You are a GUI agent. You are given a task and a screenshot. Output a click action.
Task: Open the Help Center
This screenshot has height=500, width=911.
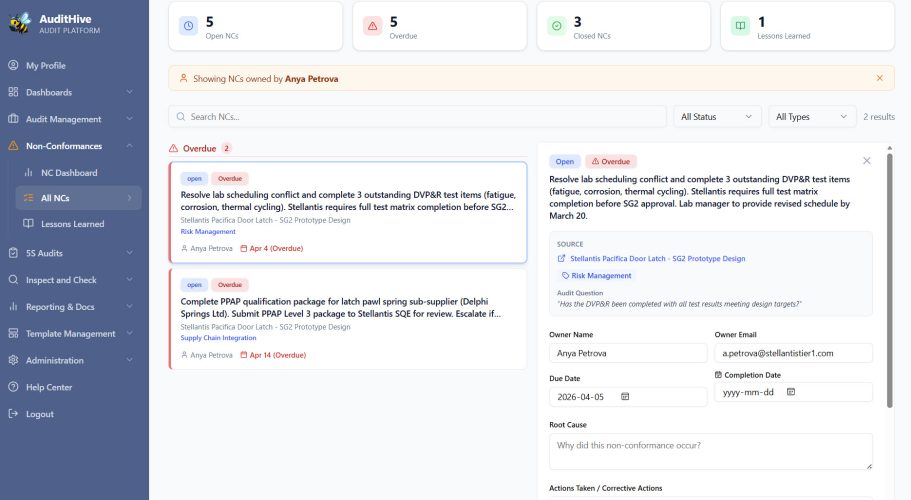pos(49,387)
